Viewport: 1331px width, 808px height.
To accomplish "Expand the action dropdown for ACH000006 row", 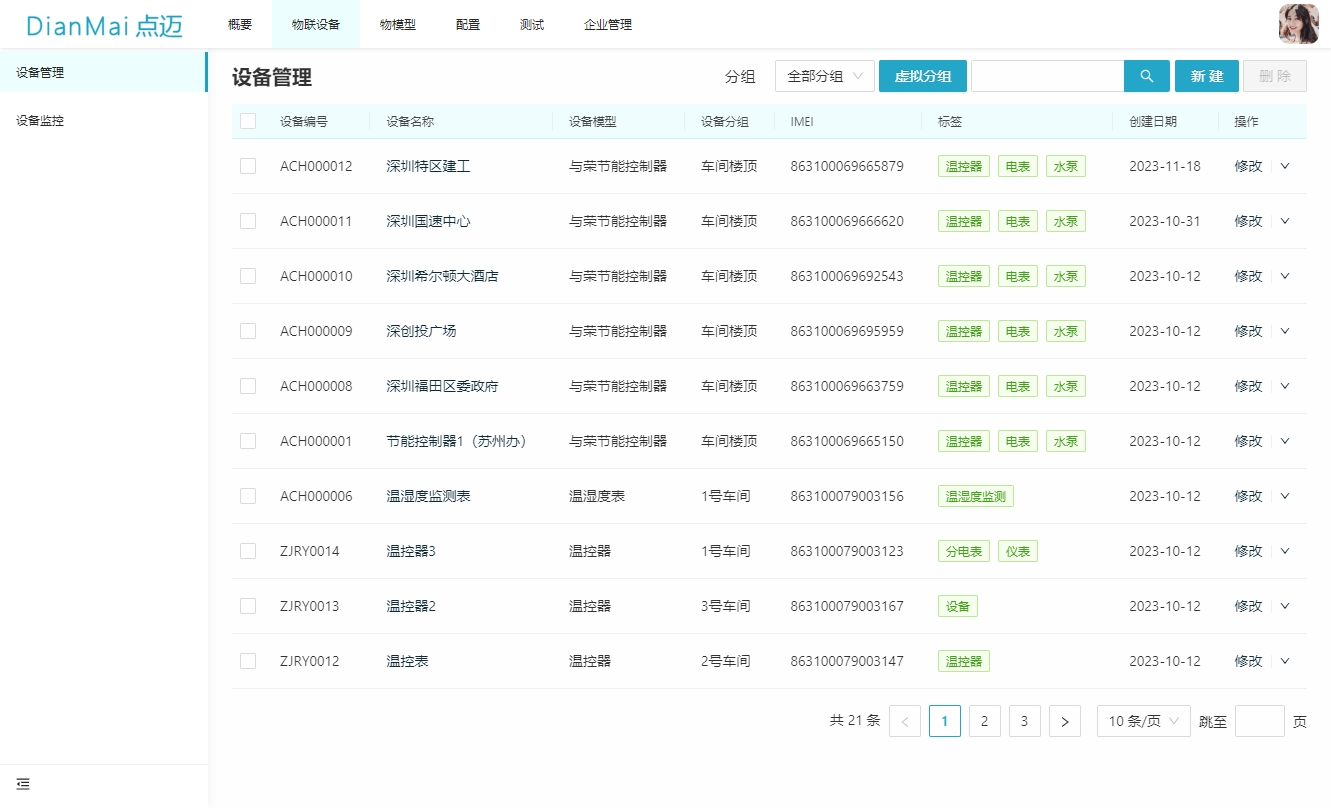I will [x=1285, y=496].
